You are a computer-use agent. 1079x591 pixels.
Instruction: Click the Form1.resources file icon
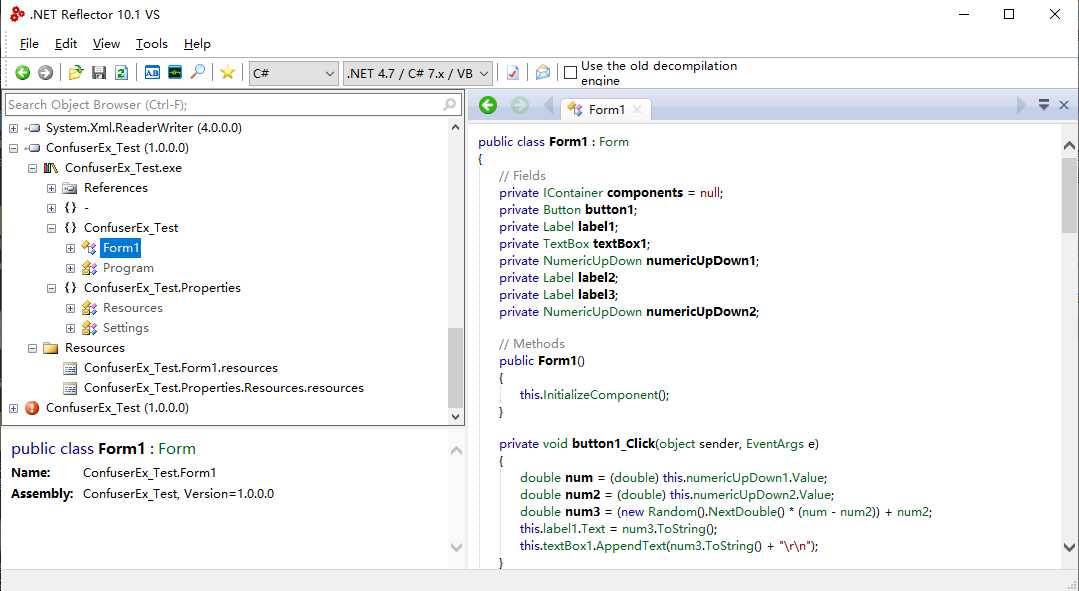70,368
